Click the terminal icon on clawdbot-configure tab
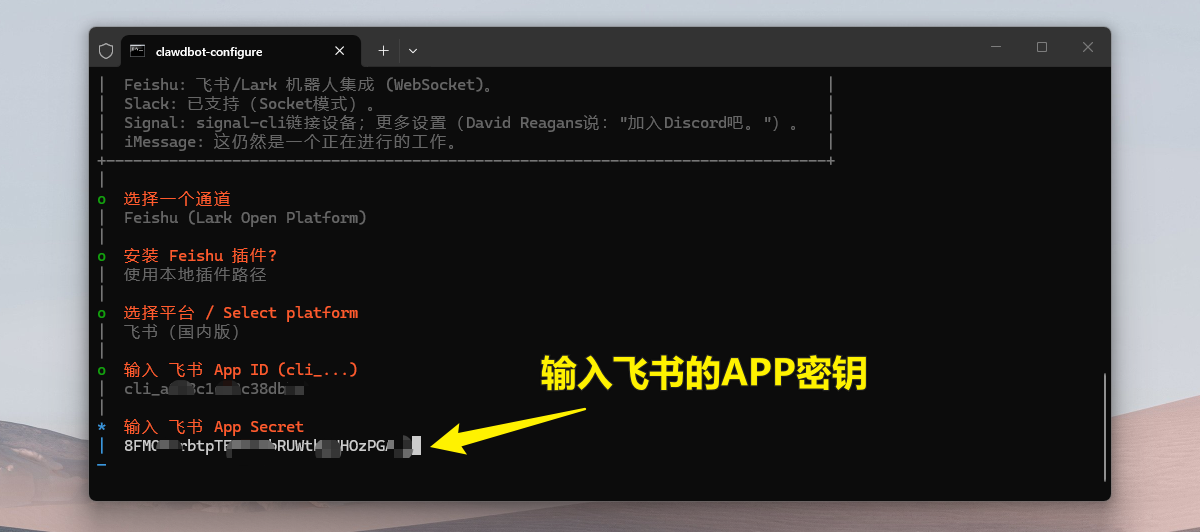 coord(137,50)
